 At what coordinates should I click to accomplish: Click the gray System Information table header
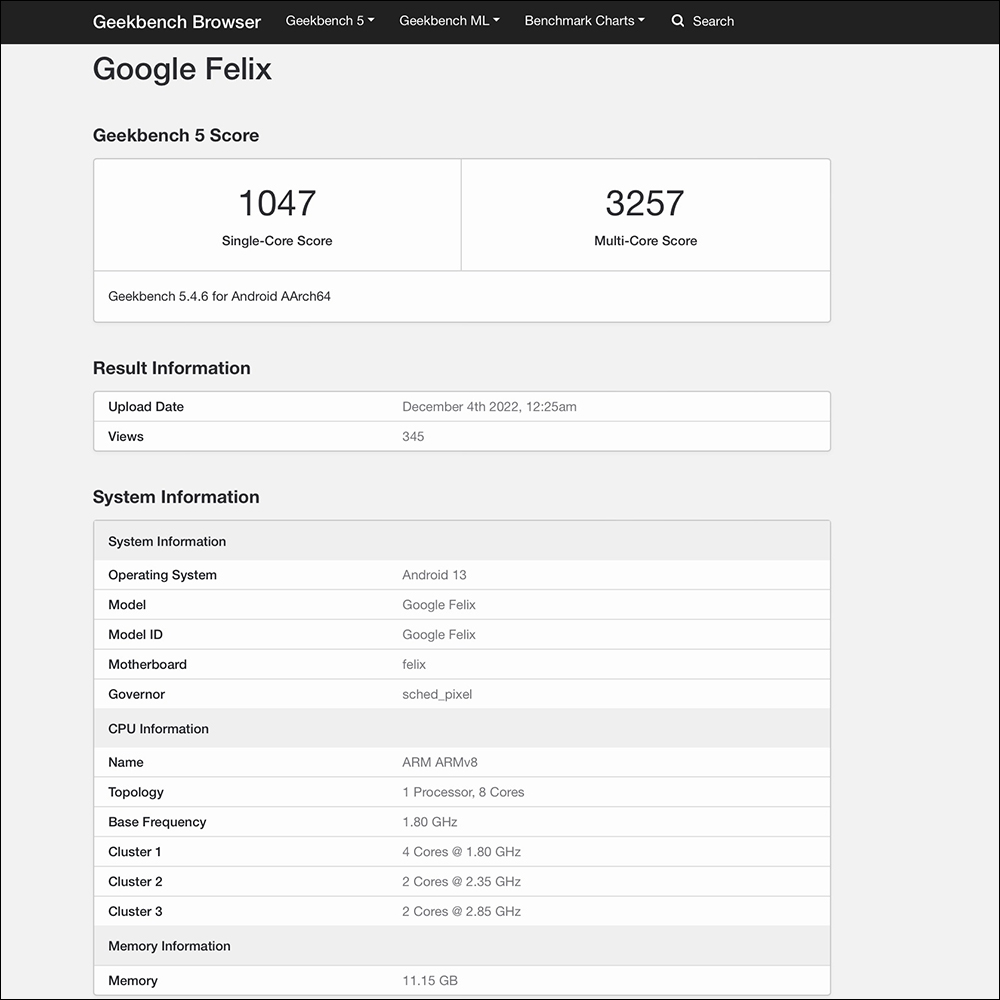click(x=462, y=541)
